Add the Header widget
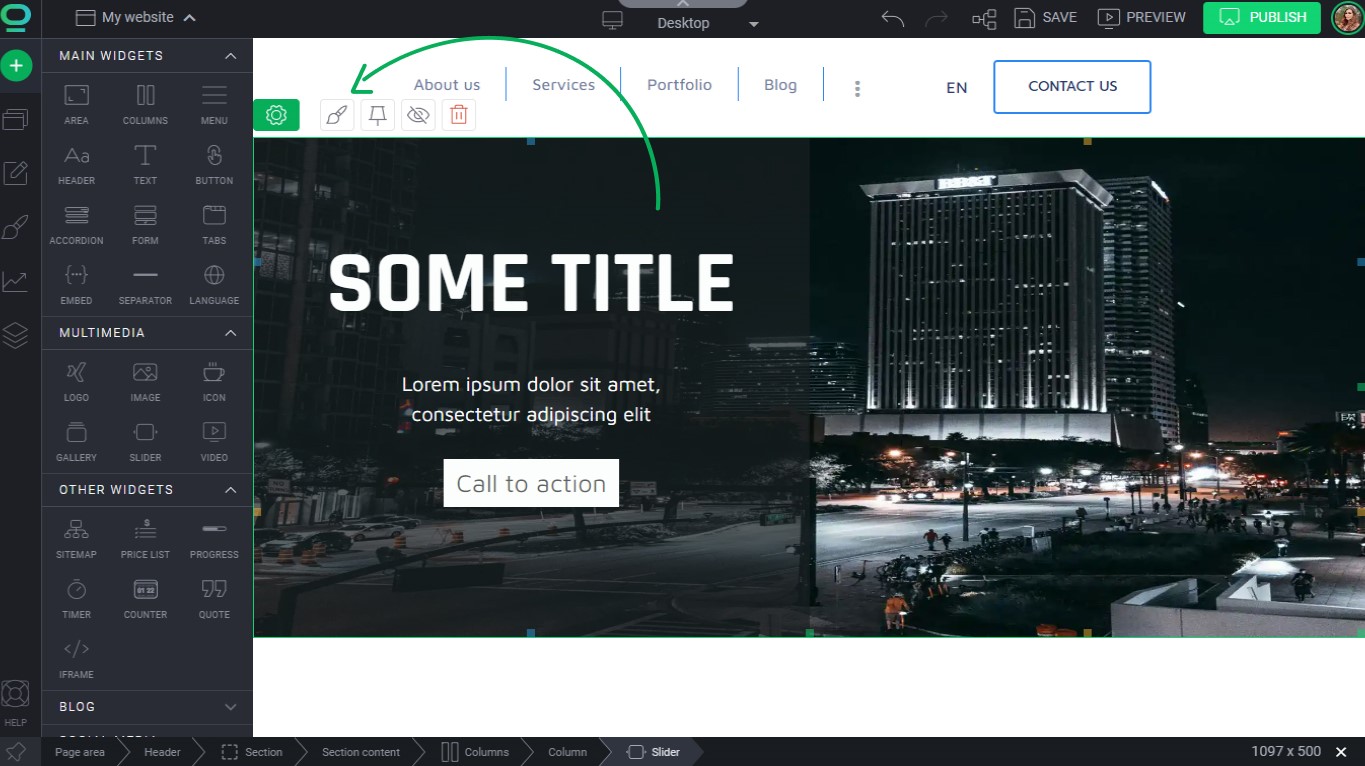 tap(76, 164)
